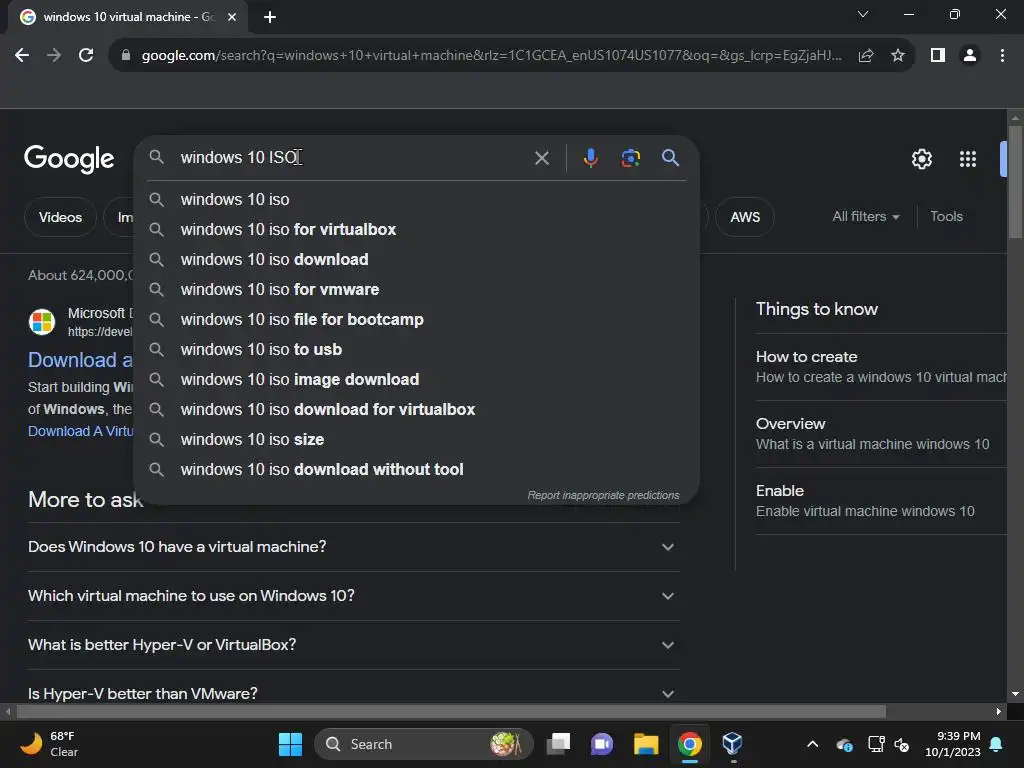Expand 'What is better Hyper-V or VirtualBox?'

click(353, 645)
